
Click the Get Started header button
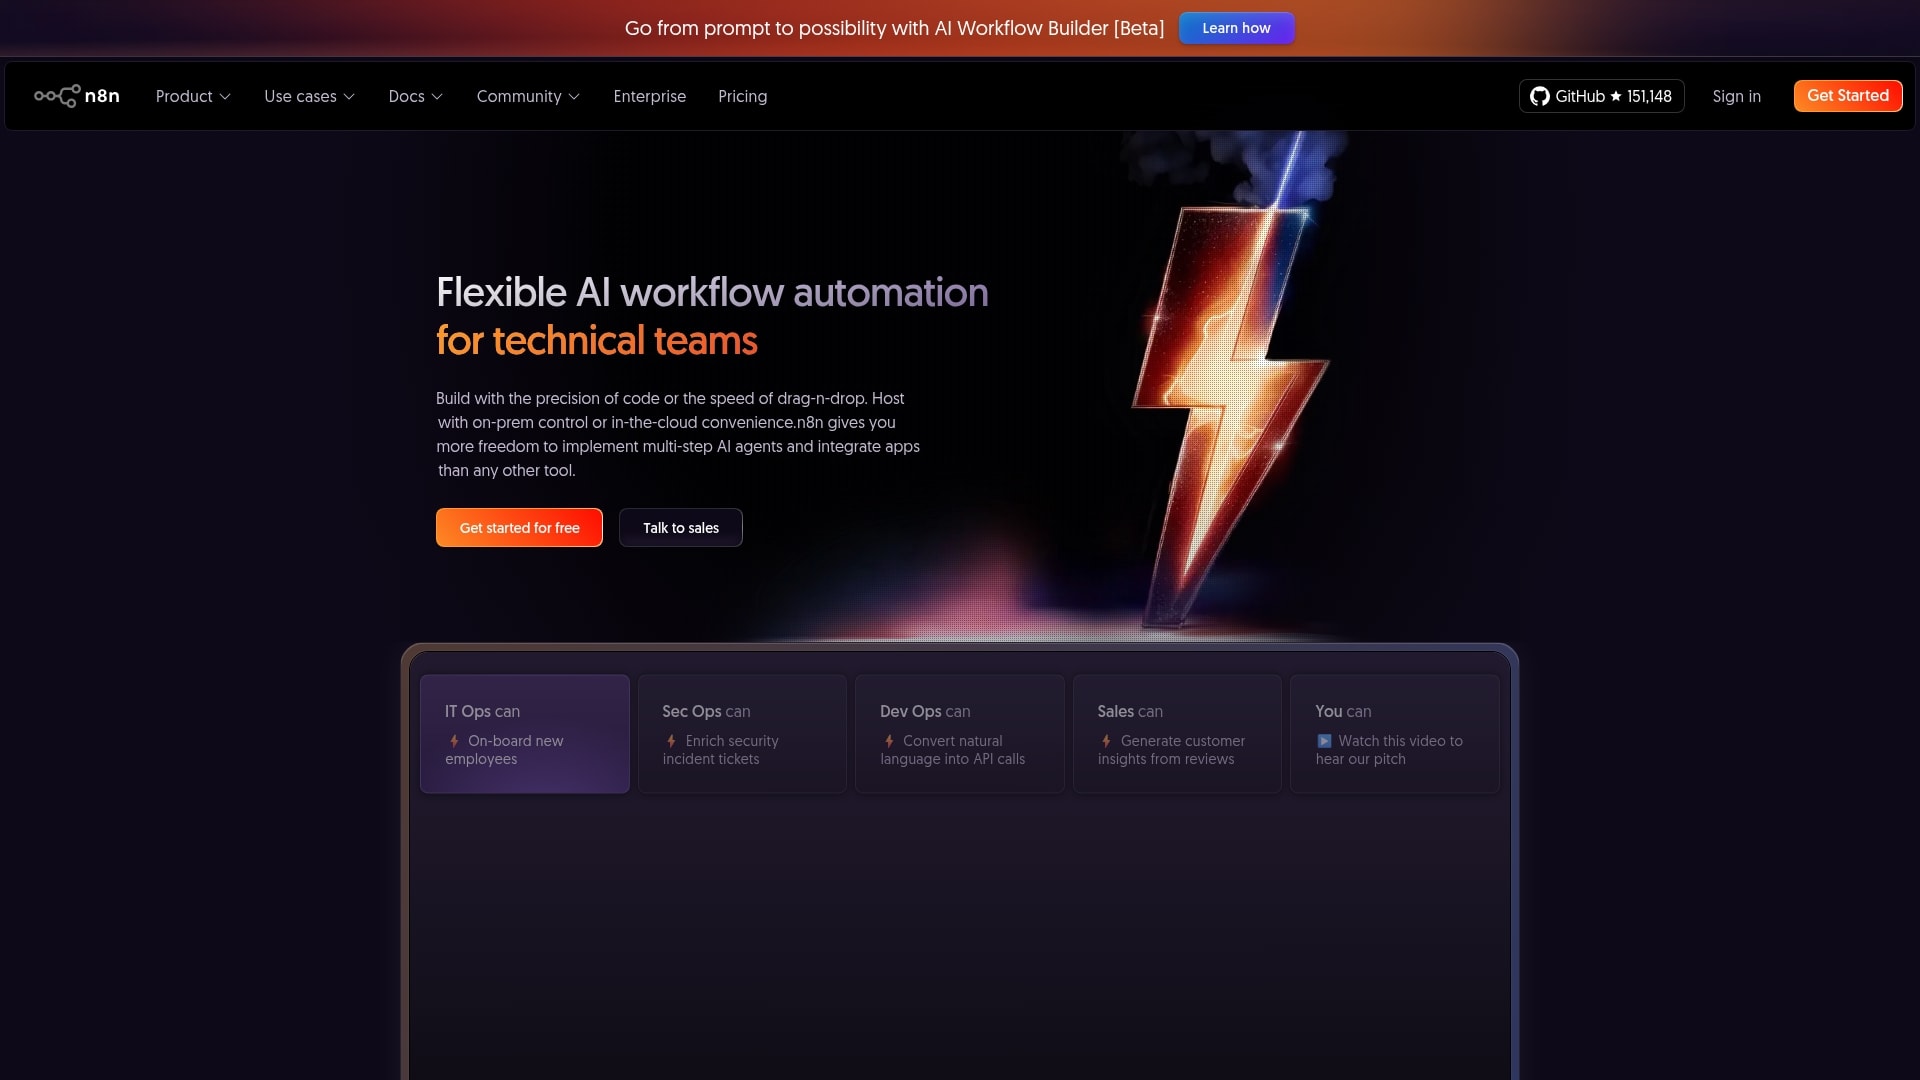(1847, 96)
